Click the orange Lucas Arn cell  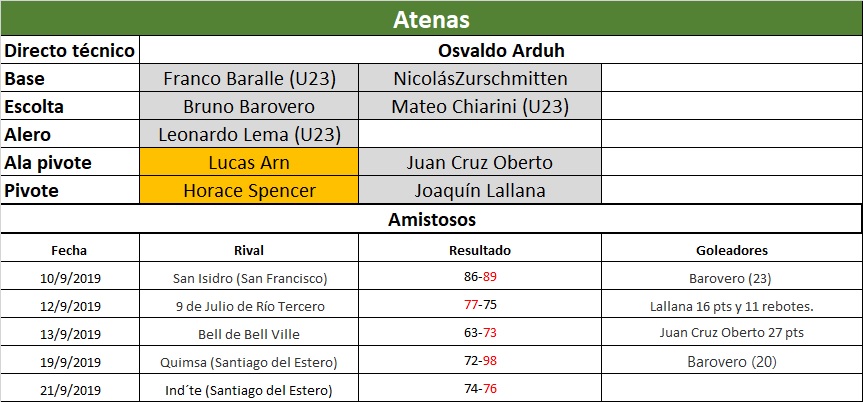249,162
